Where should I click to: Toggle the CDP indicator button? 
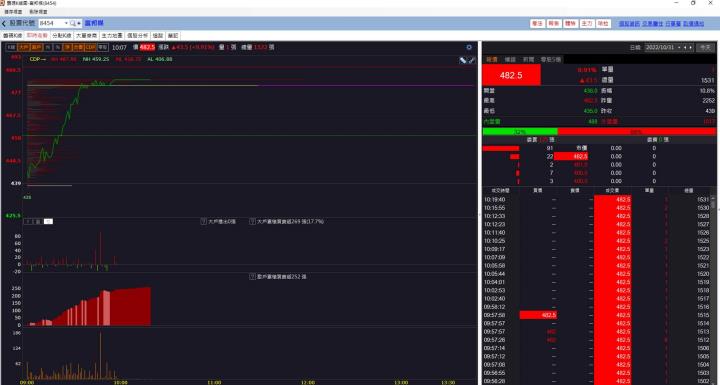click(90, 47)
